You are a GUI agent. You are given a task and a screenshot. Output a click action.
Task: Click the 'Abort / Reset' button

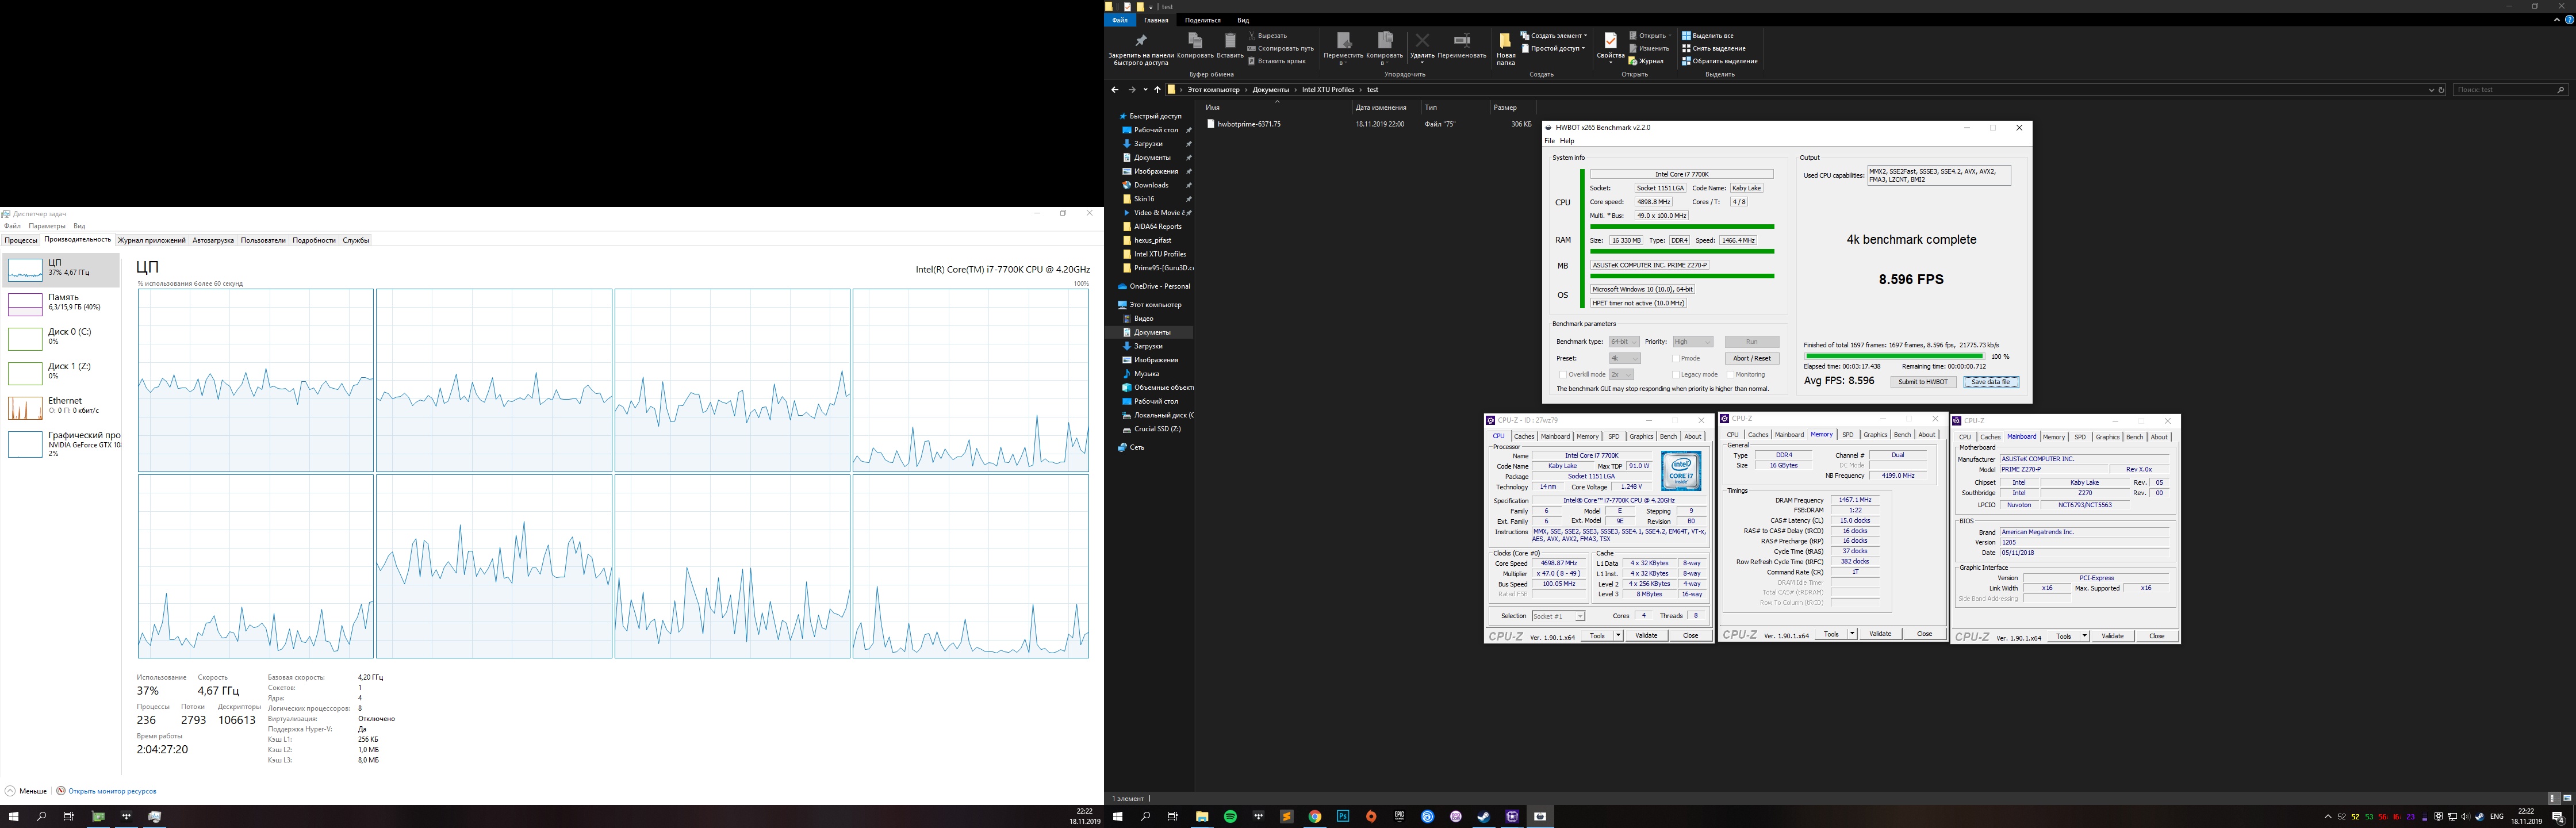click(x=1751, y=358)
